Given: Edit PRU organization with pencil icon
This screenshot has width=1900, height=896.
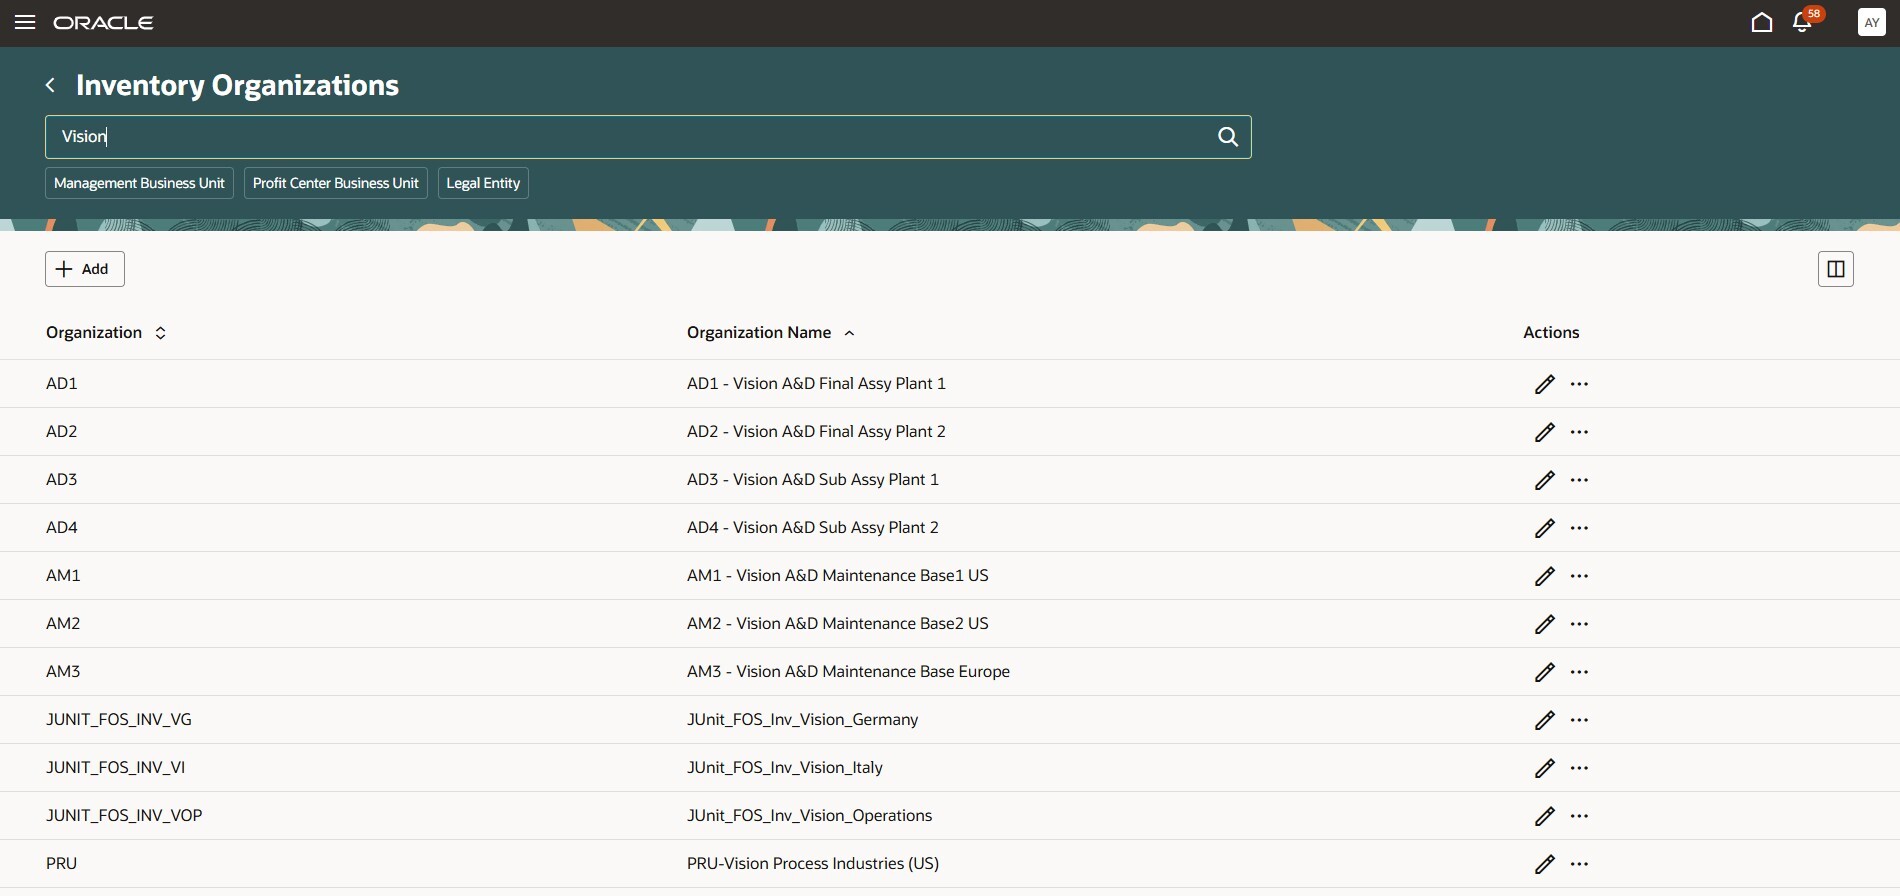Looking at the screenshot, I should coord(1545,864).
